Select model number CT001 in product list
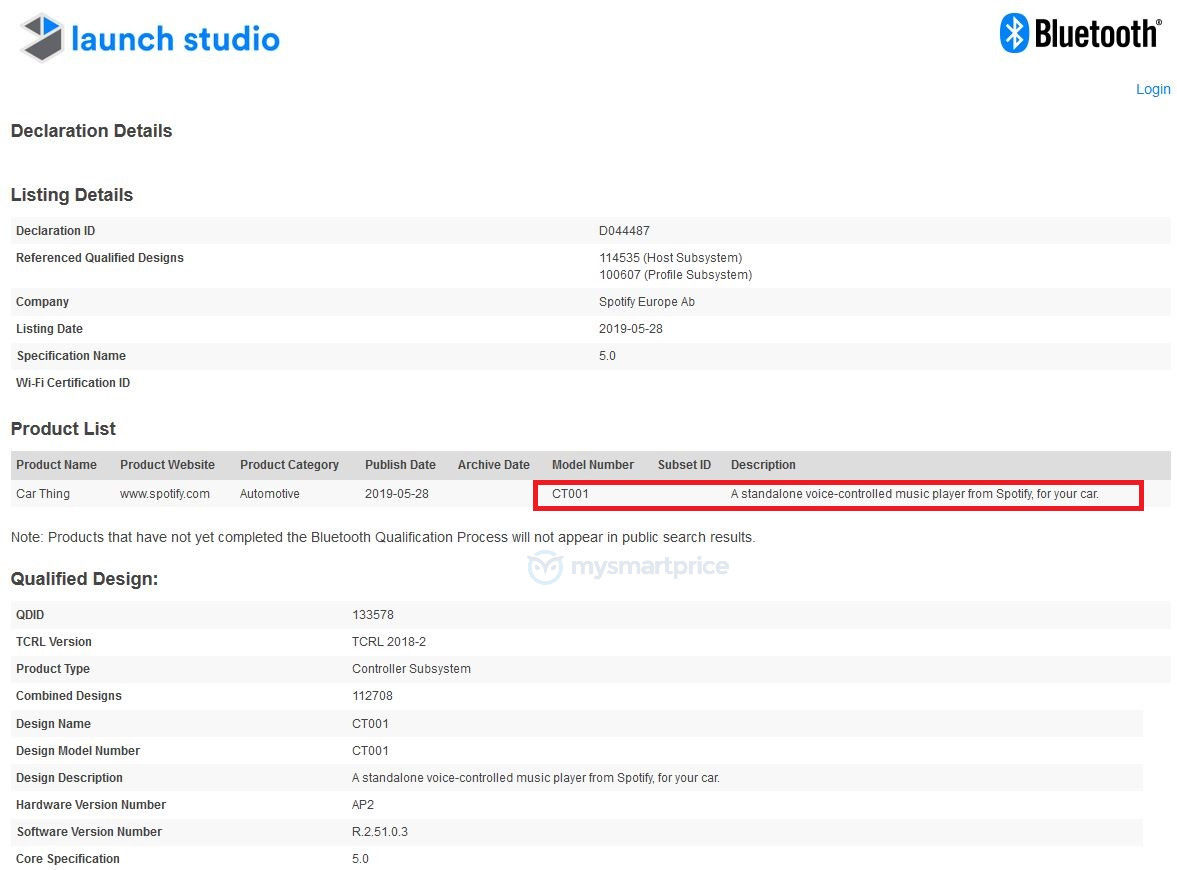This screenshot has height=870, width=1177. [x=570, y=494]
